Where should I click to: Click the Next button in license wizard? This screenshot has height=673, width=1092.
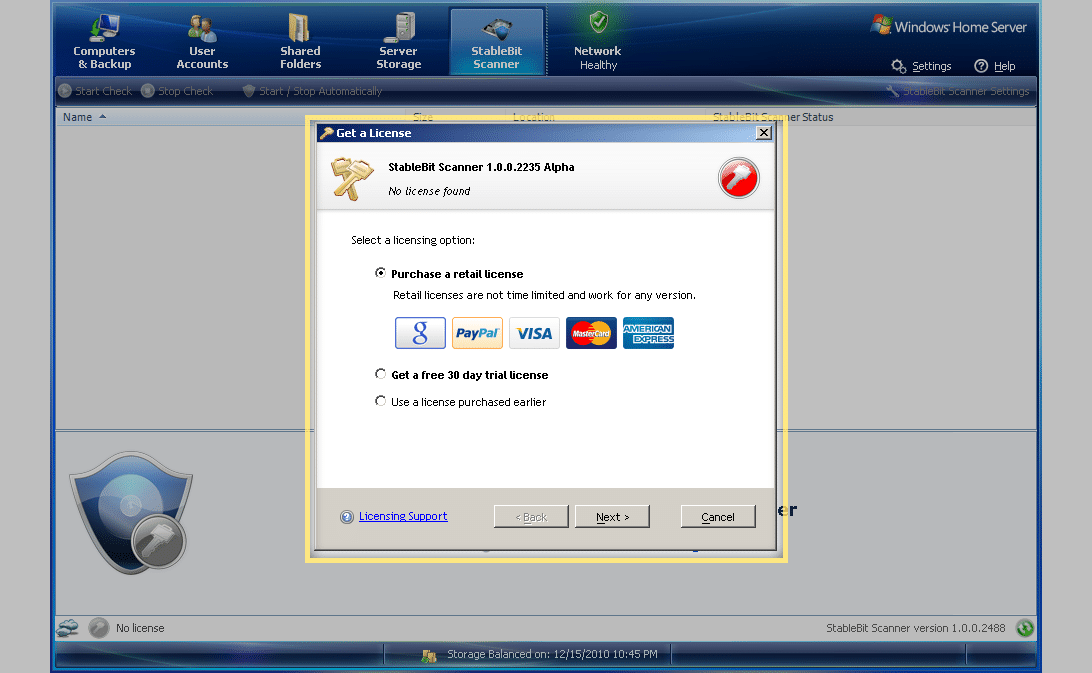pyautogui.click(x=612, y=516)
